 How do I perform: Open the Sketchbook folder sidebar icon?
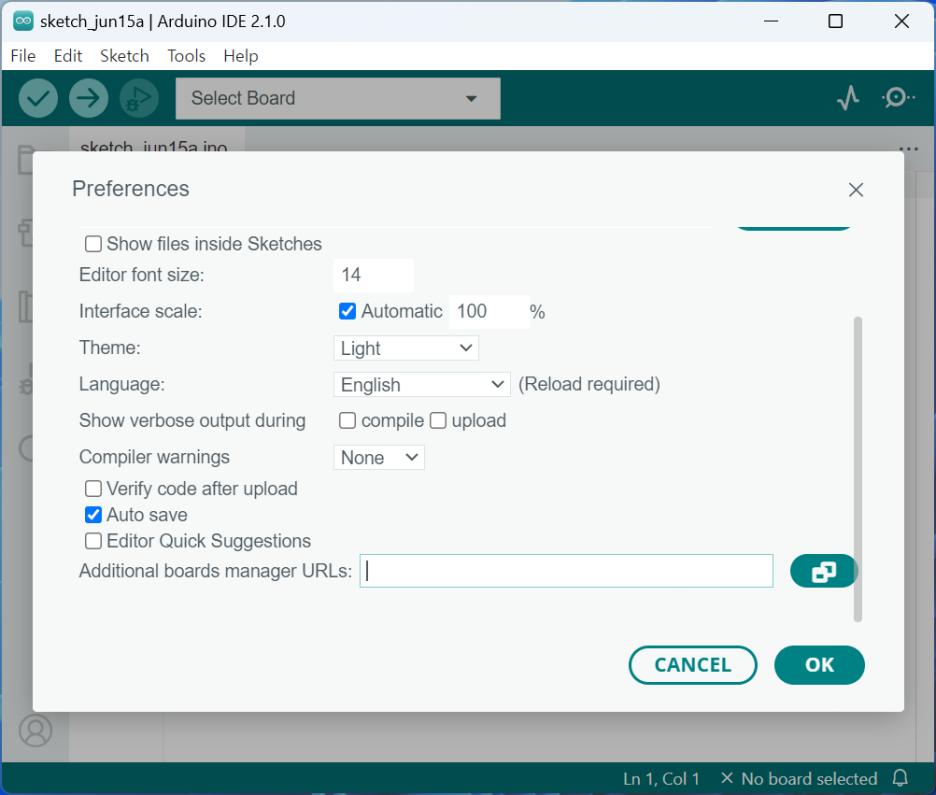25,160
